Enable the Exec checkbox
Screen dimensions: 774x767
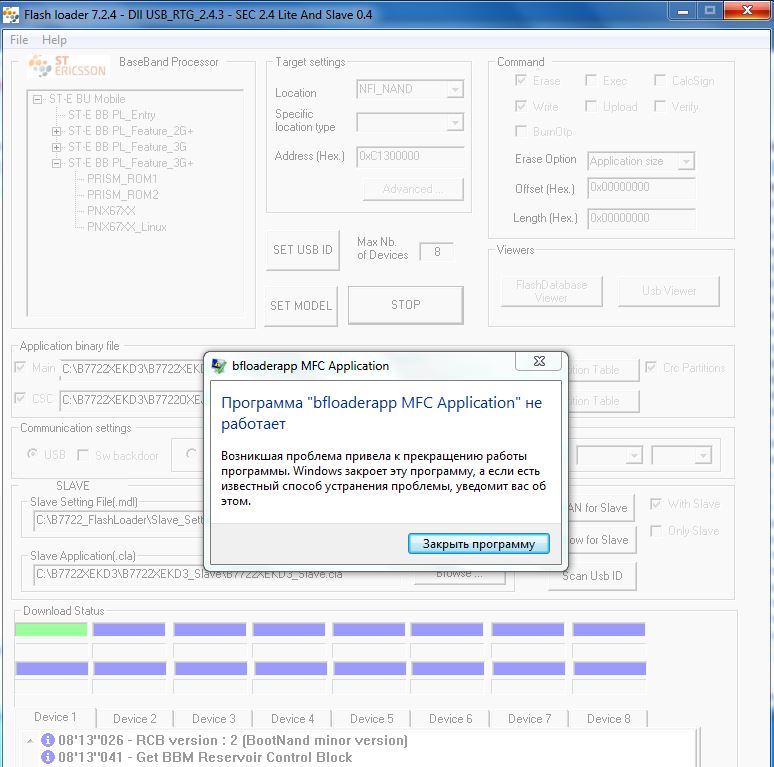click(590, 80)
